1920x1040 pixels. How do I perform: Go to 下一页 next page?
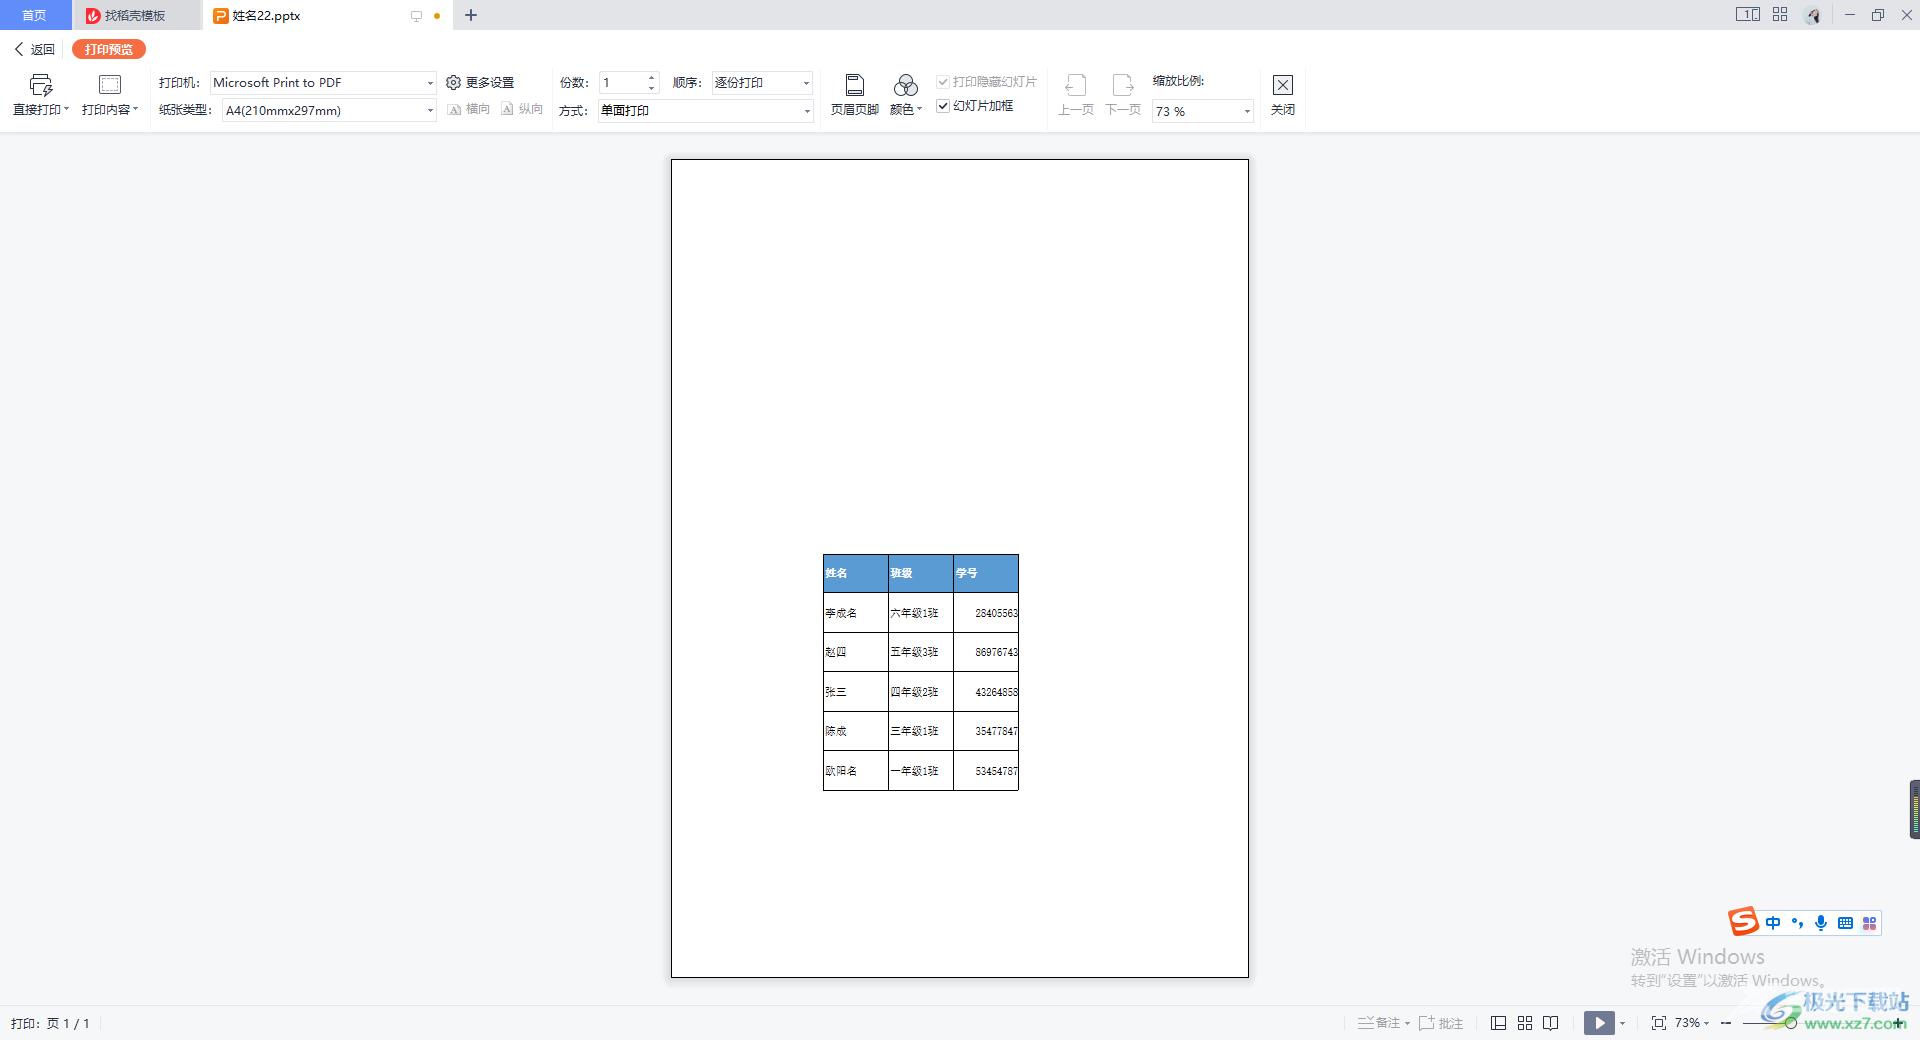coord(1123,95)
